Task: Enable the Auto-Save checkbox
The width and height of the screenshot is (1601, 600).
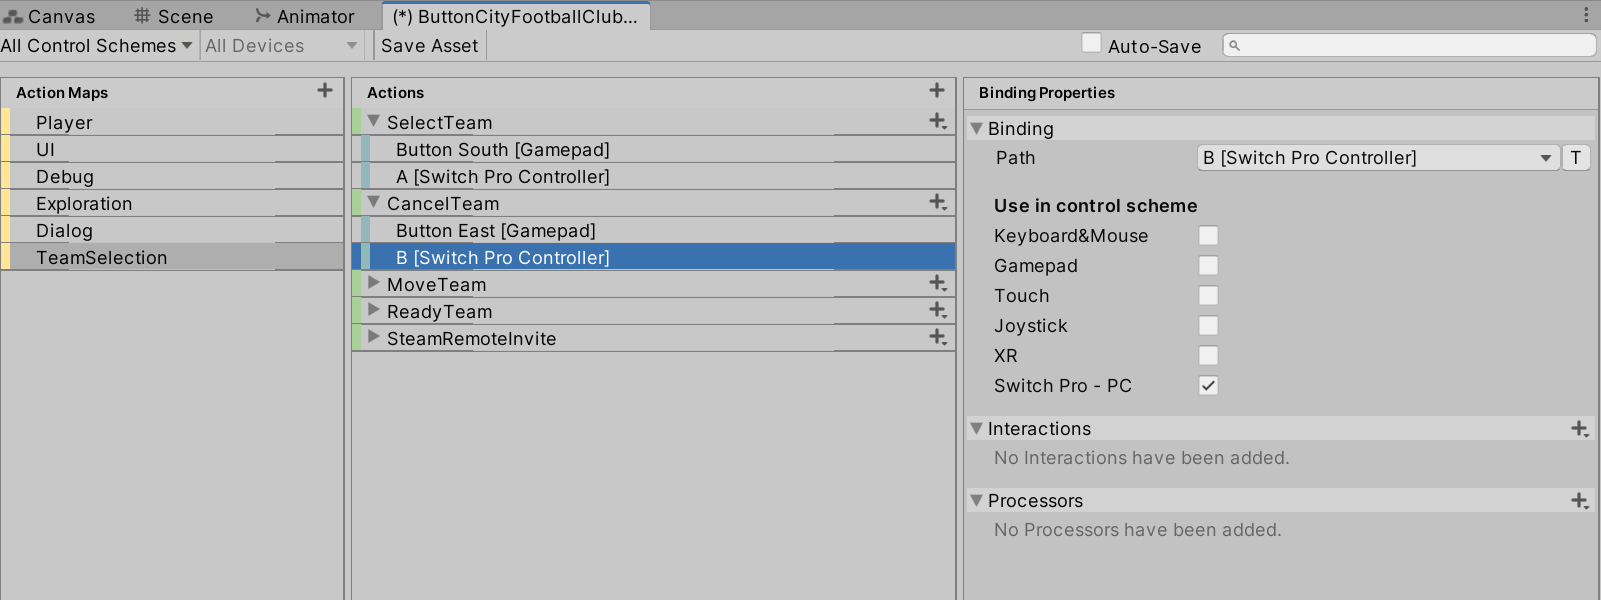Action: [x=1092, y=44]
